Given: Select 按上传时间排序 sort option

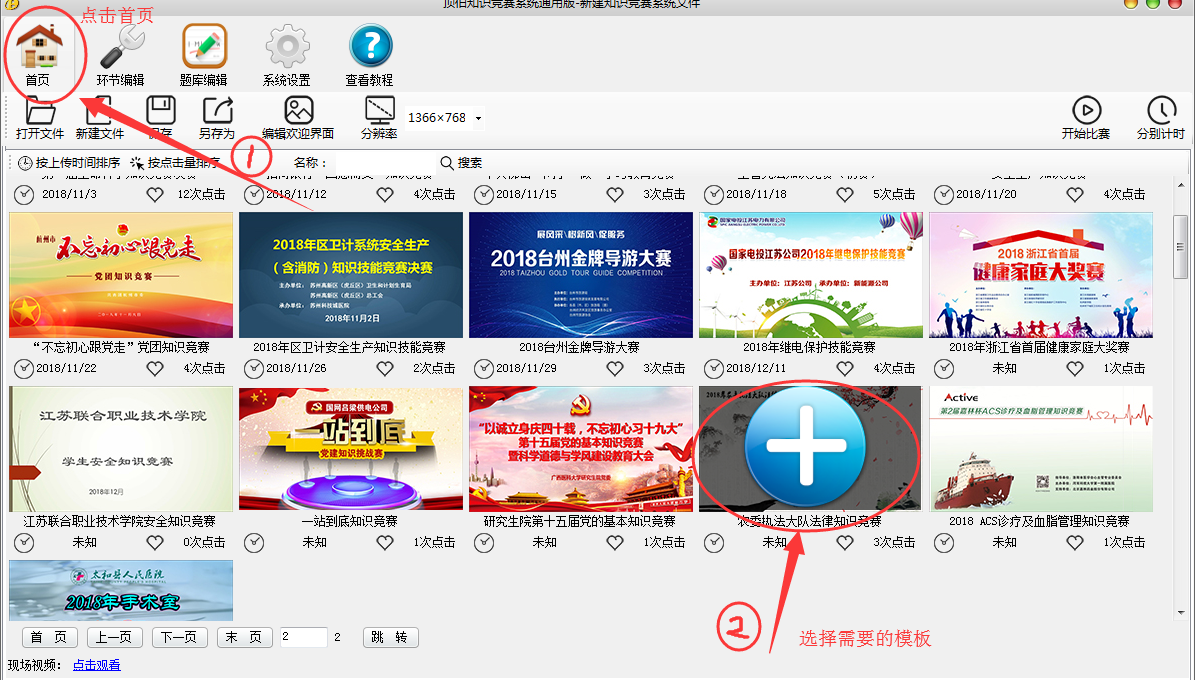Looking at the screenshot, I should point(69,162).
